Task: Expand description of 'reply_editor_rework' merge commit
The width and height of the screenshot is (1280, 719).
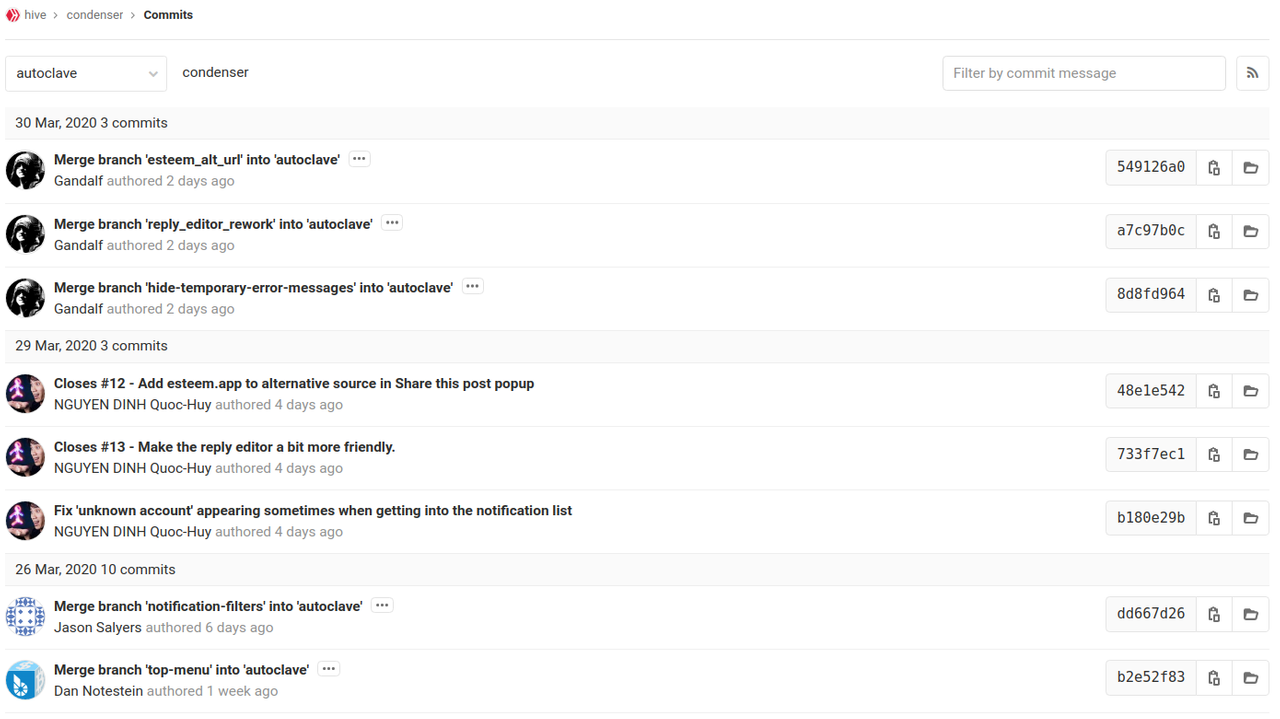Action: [x=392, y=223]
